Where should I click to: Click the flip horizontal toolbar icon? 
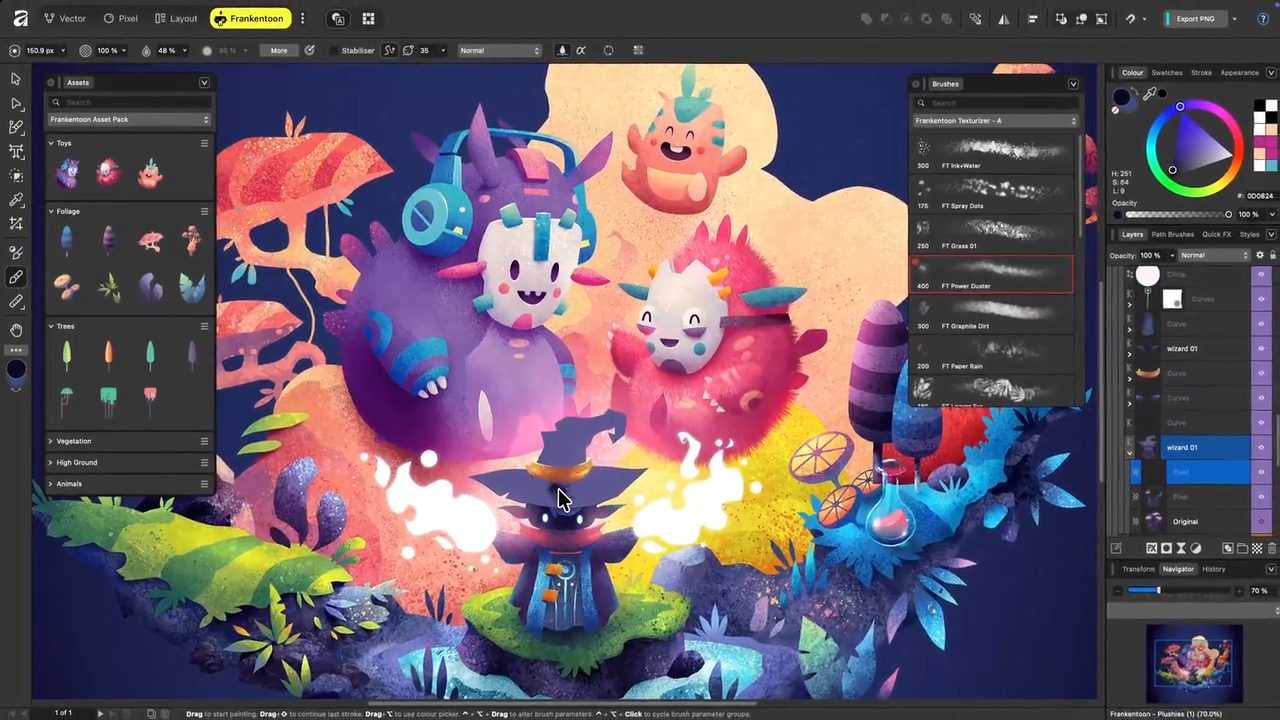(1004, 19)
